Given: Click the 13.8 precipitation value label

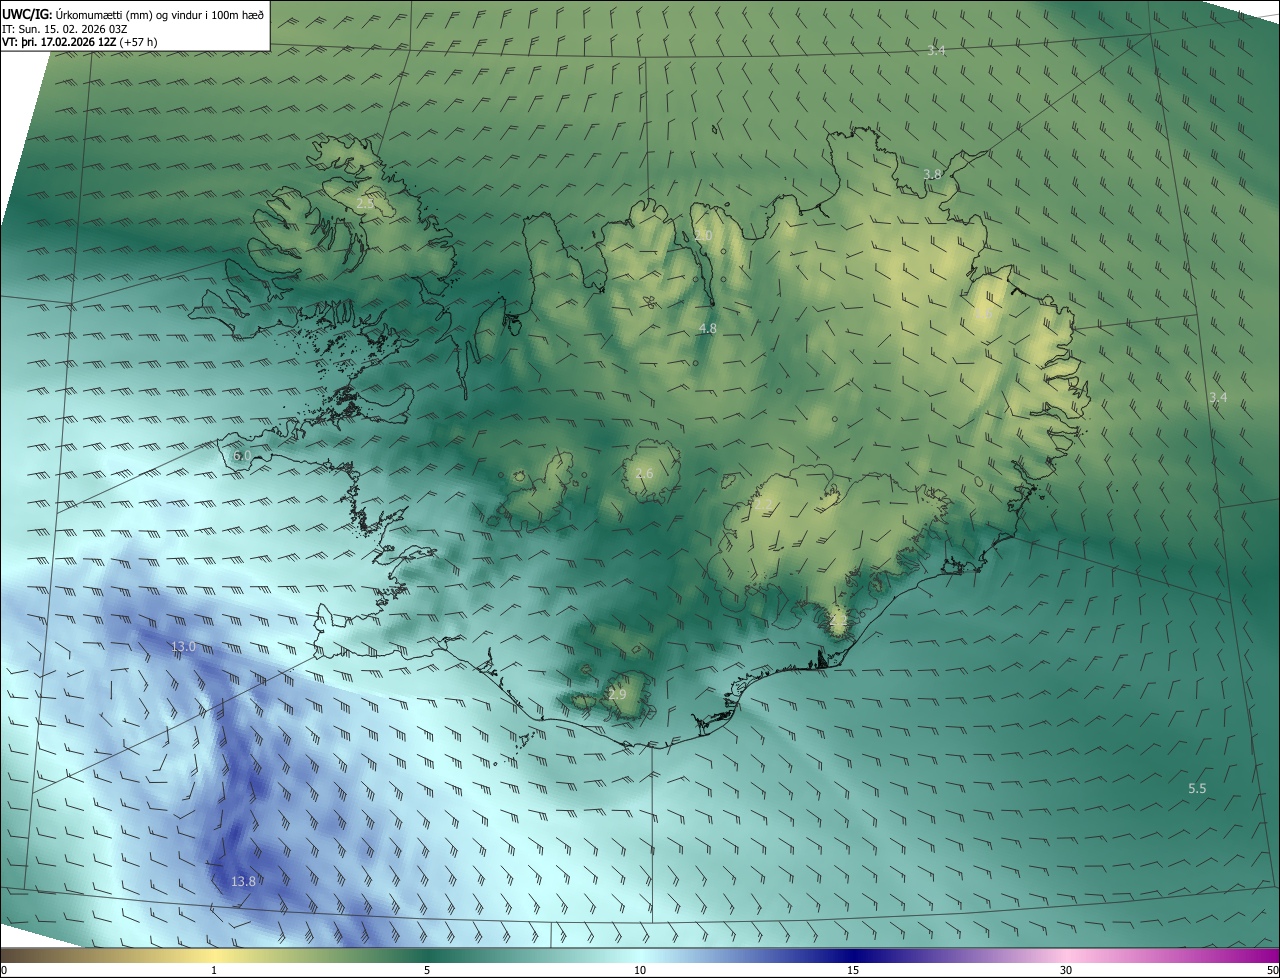Looking at the screenshot, I should click(243, 881).
